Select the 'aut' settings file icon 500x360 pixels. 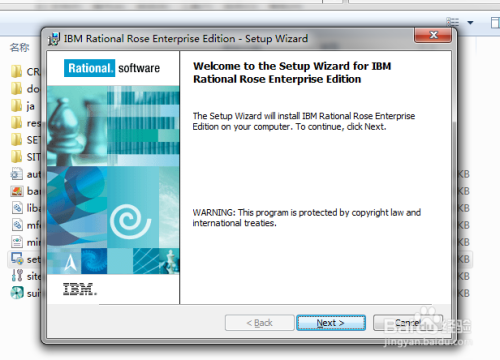[16, 174]
